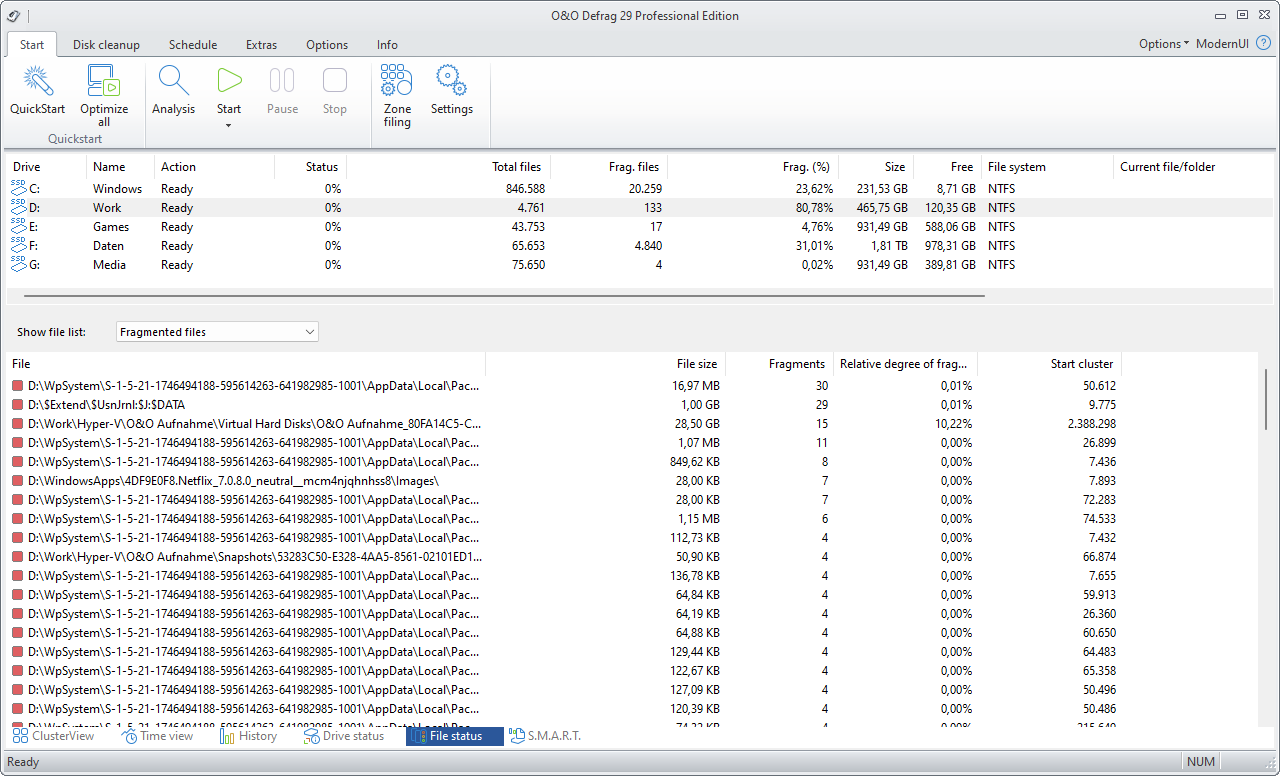This screenshot has height=776, width=1280.
Task: Open the Schedule ribbon tab
Action: 193,44
